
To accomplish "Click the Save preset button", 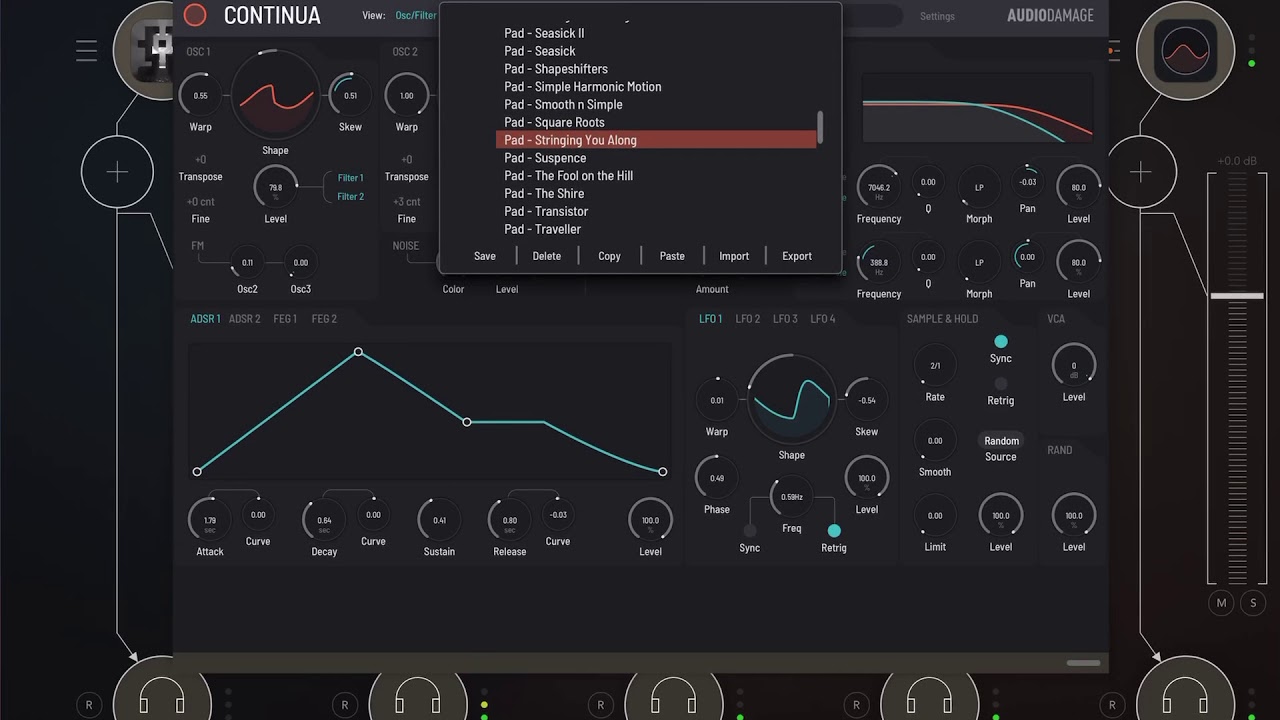I will pos(485,256).
